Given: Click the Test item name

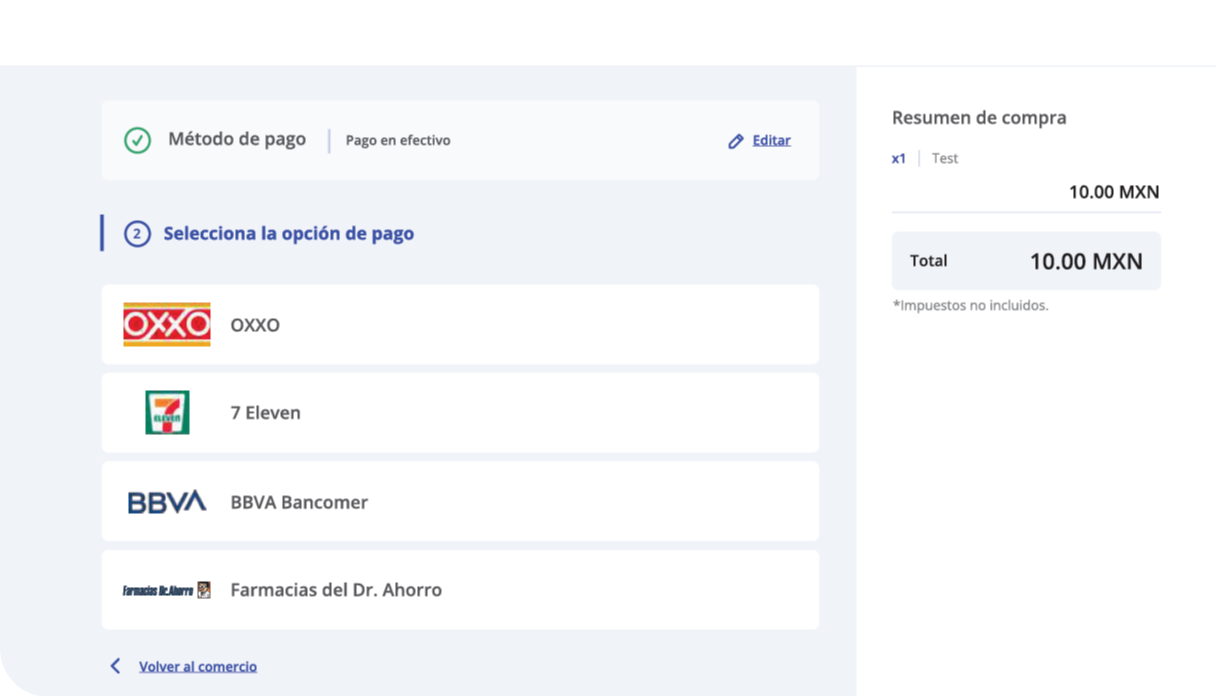Looking at the screenshot, I should point(945,158).
